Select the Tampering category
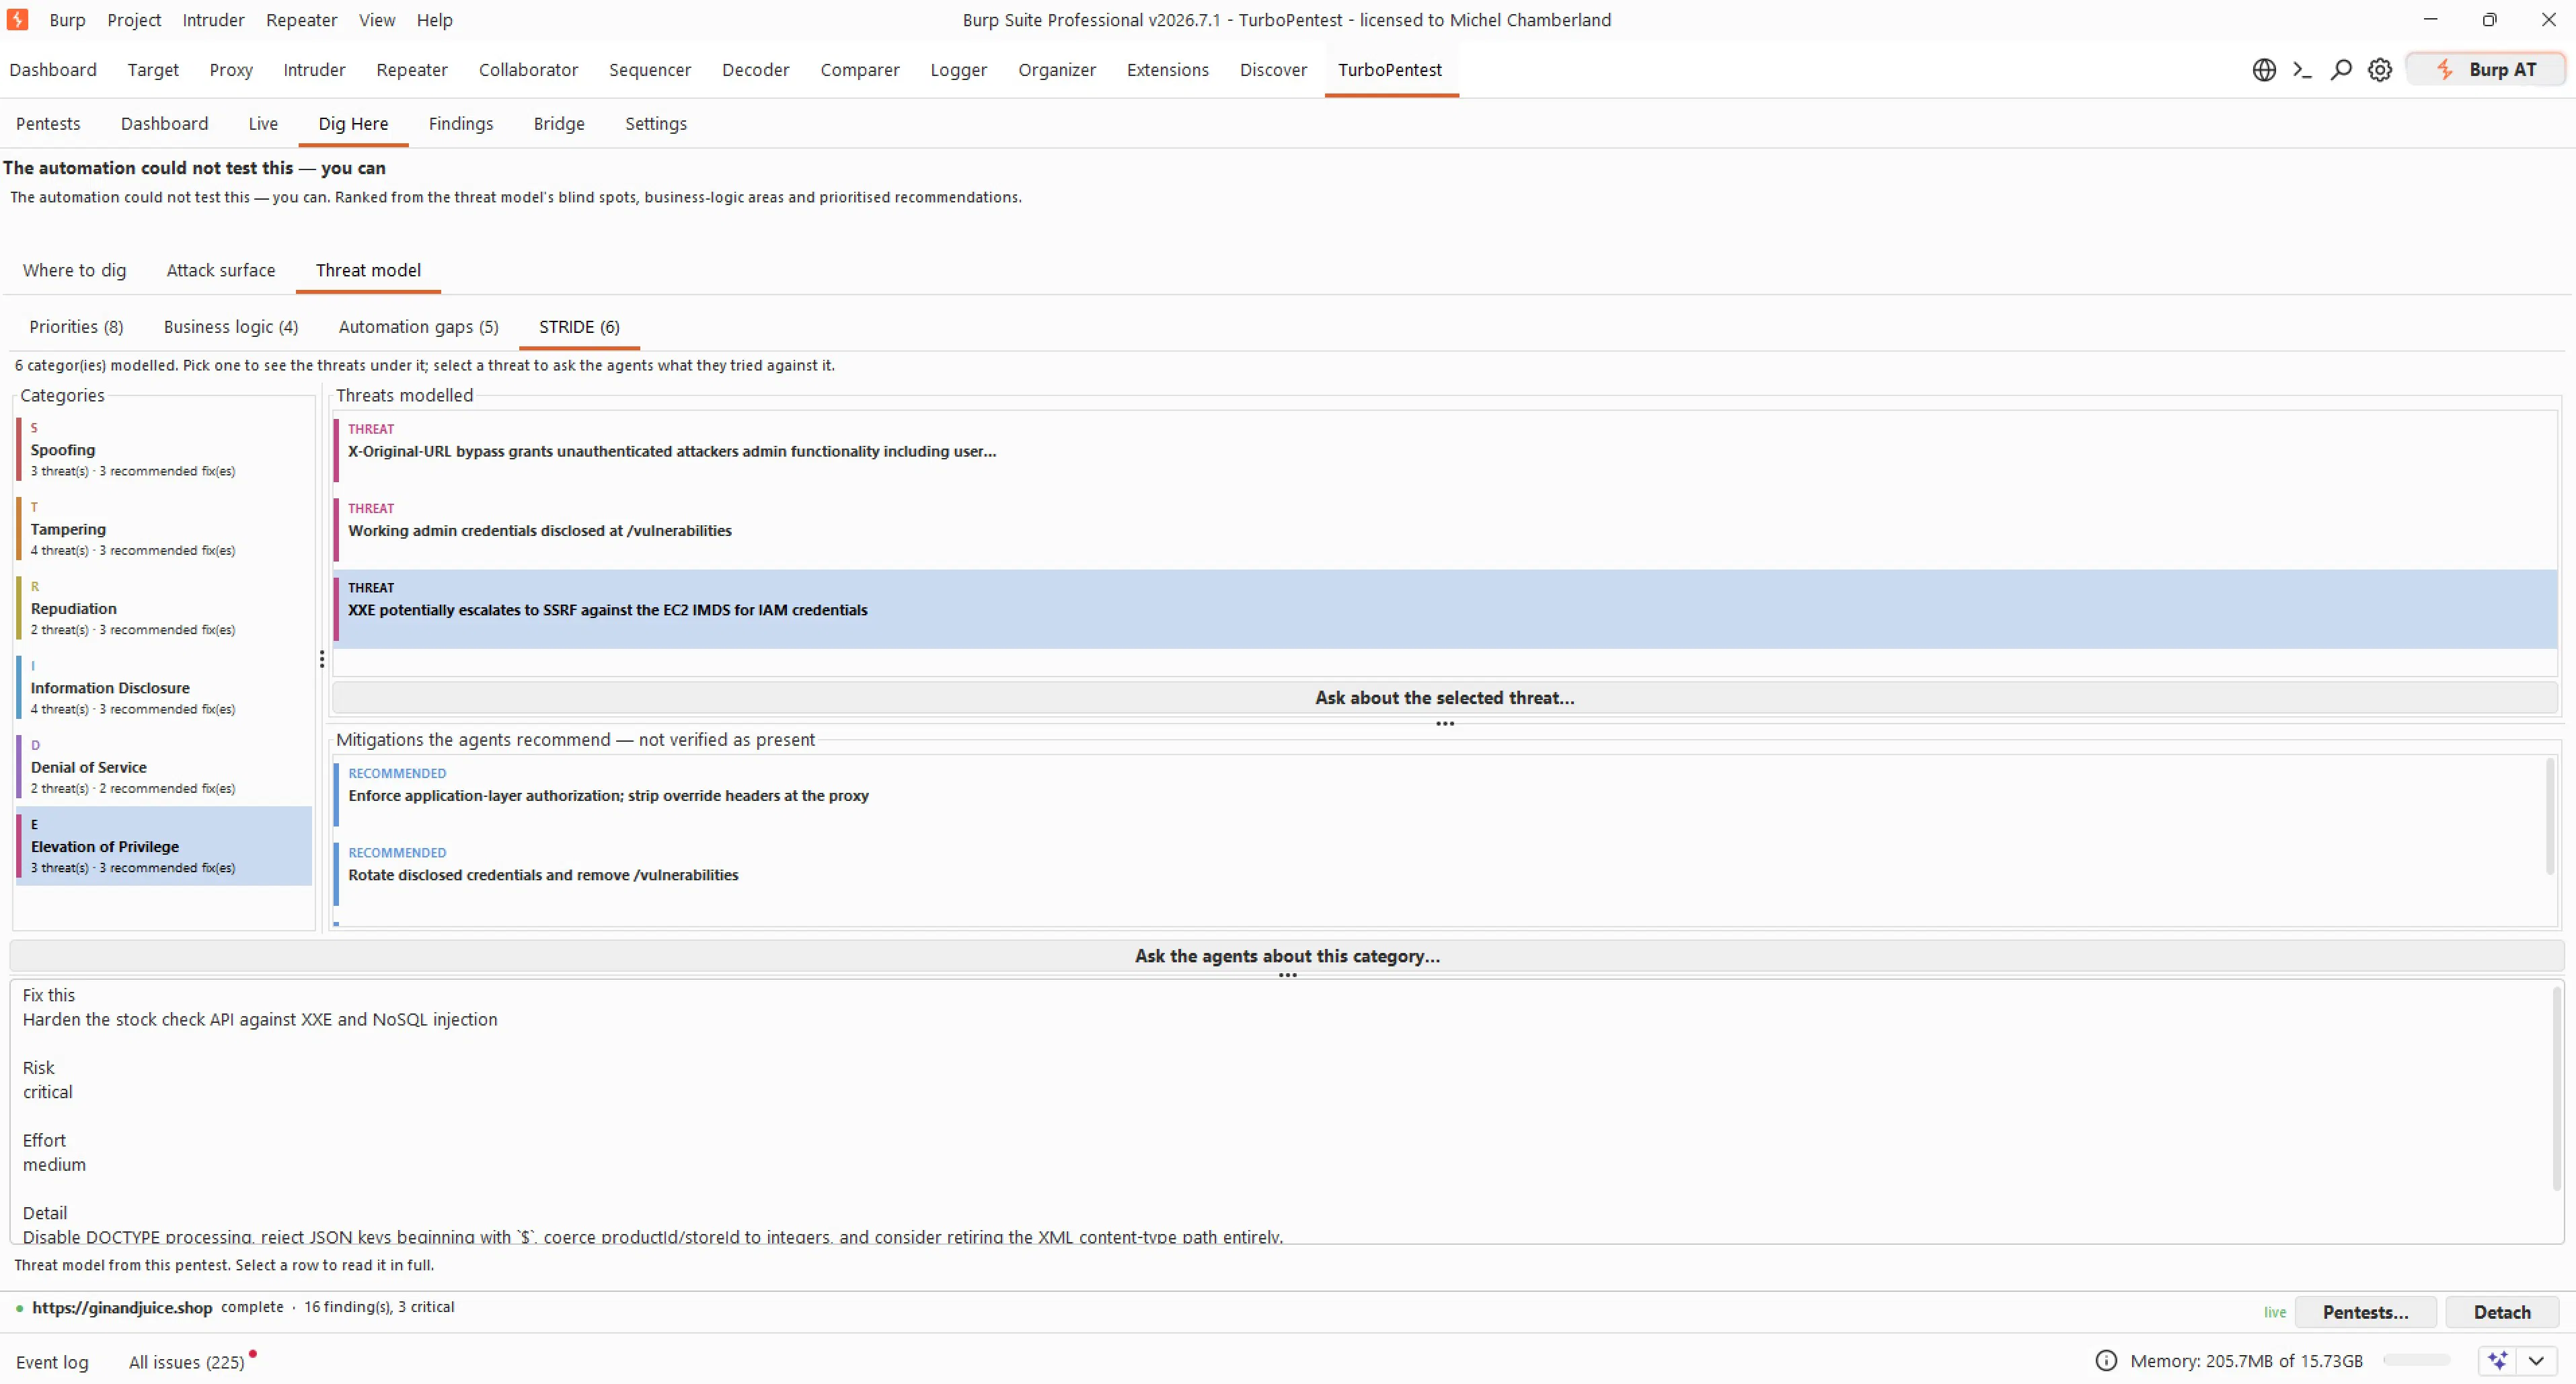2576x1384 pixels. tap(164, 529)
